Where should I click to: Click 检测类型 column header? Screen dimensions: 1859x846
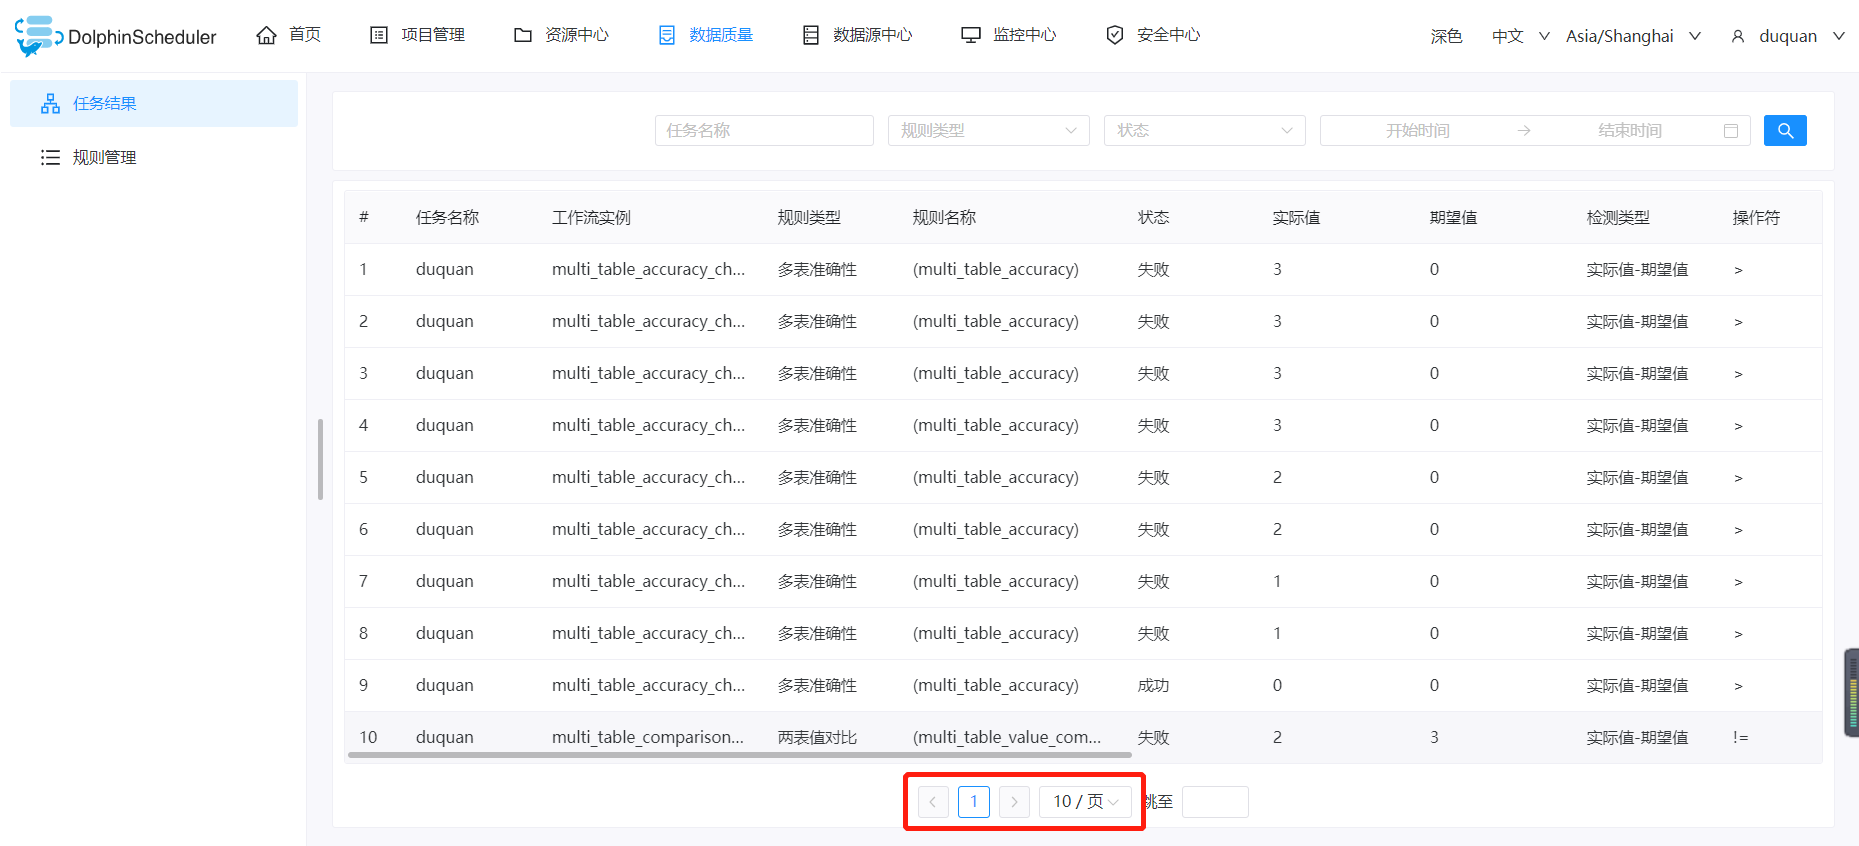tap(1618, 218)
